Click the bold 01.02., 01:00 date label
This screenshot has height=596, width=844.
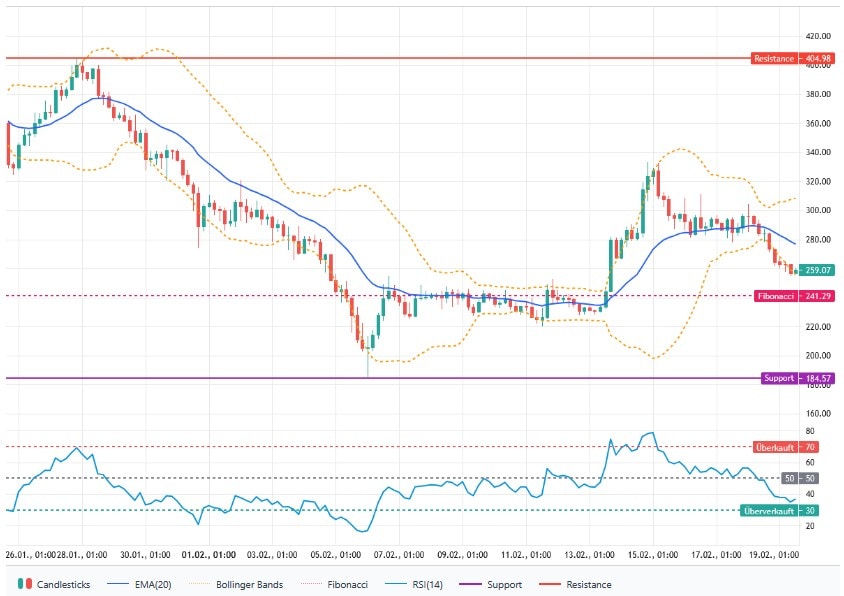pyautogui.click(x=209, y=553)
